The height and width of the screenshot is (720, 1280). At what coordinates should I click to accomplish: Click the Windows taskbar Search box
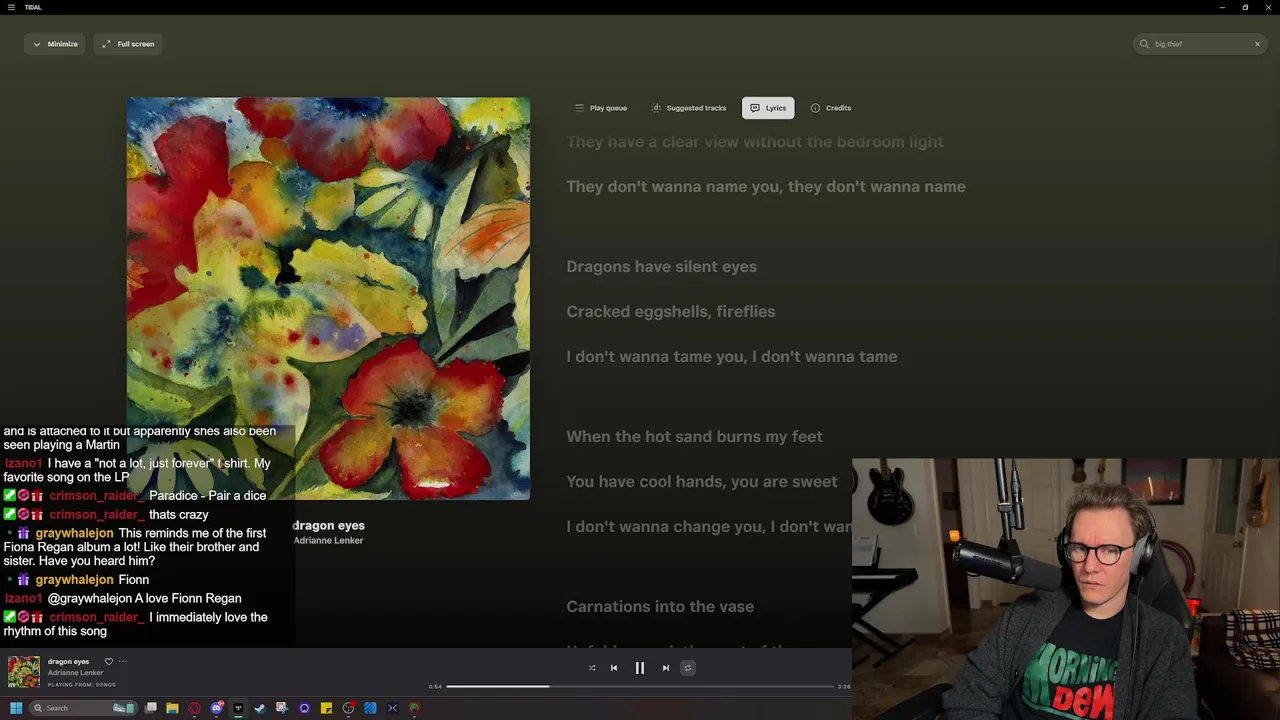point(82,708)
